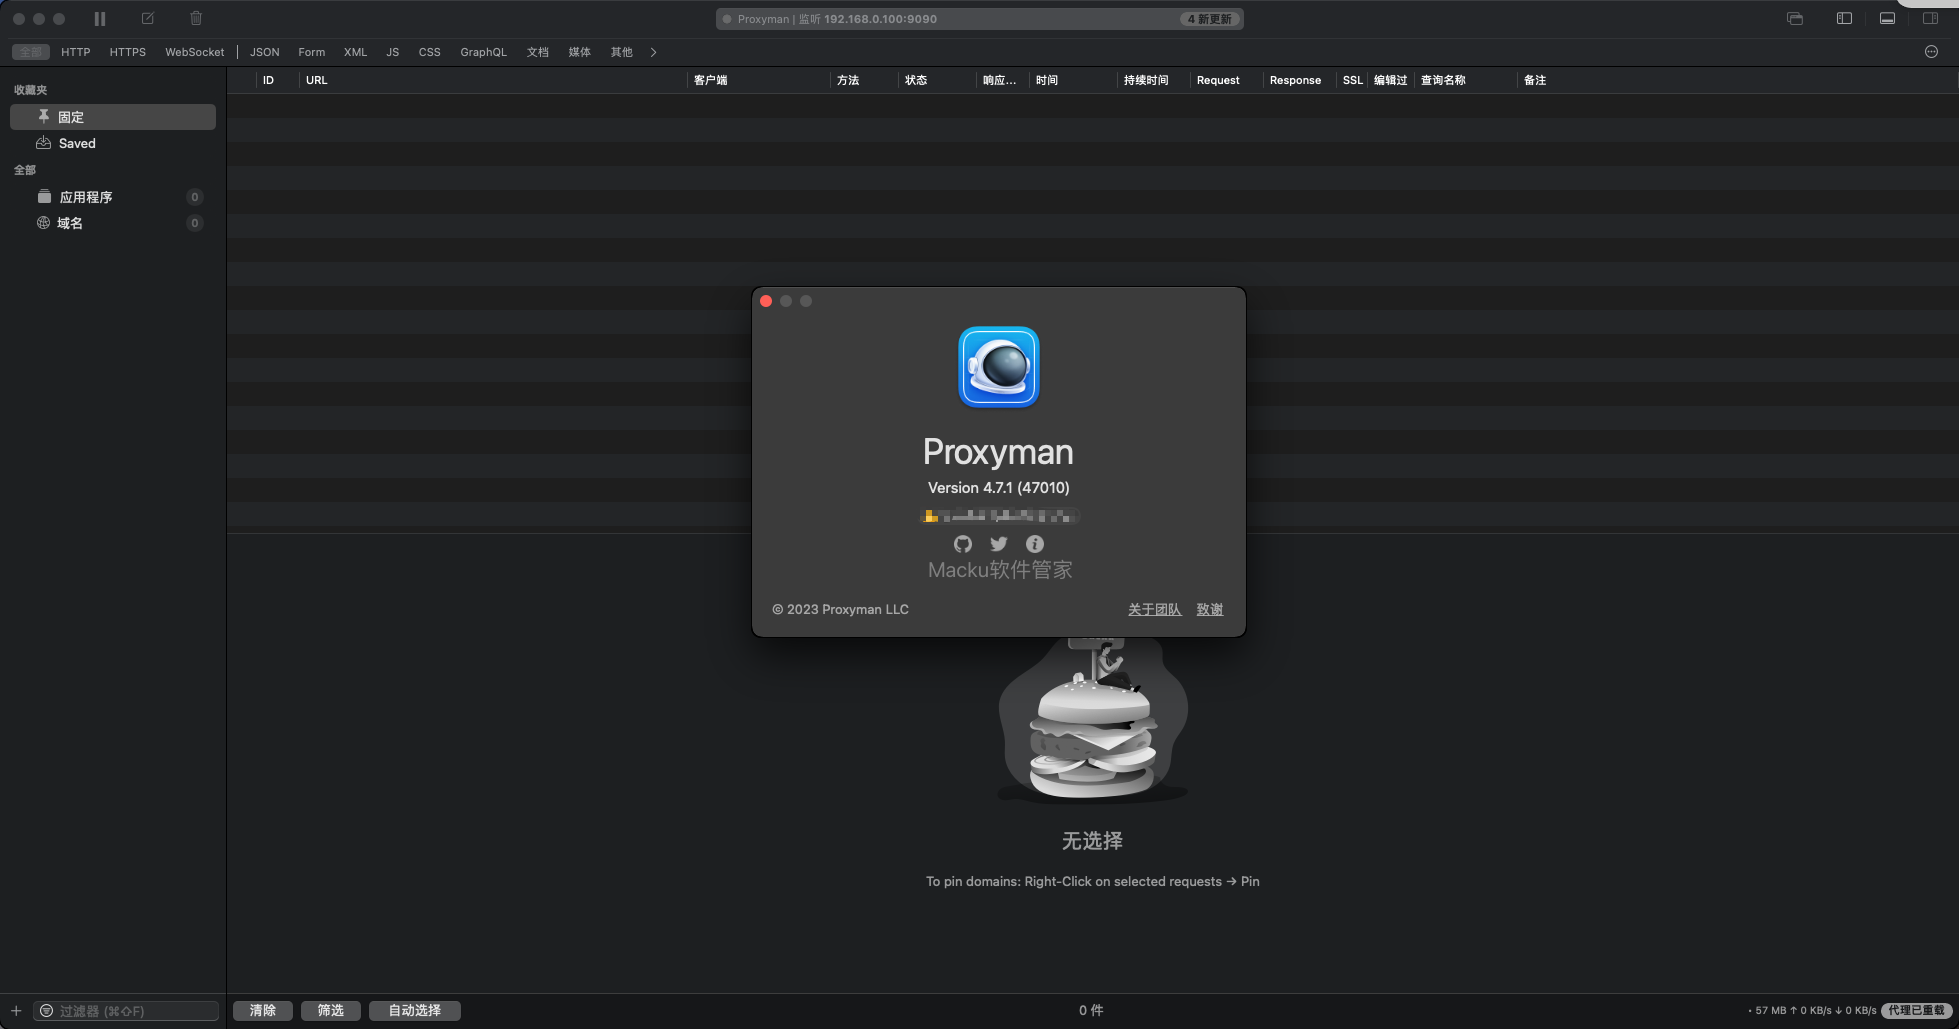Filter by JSON content type
This screenshot has height=1029, width=1959.
coord(265,52)
